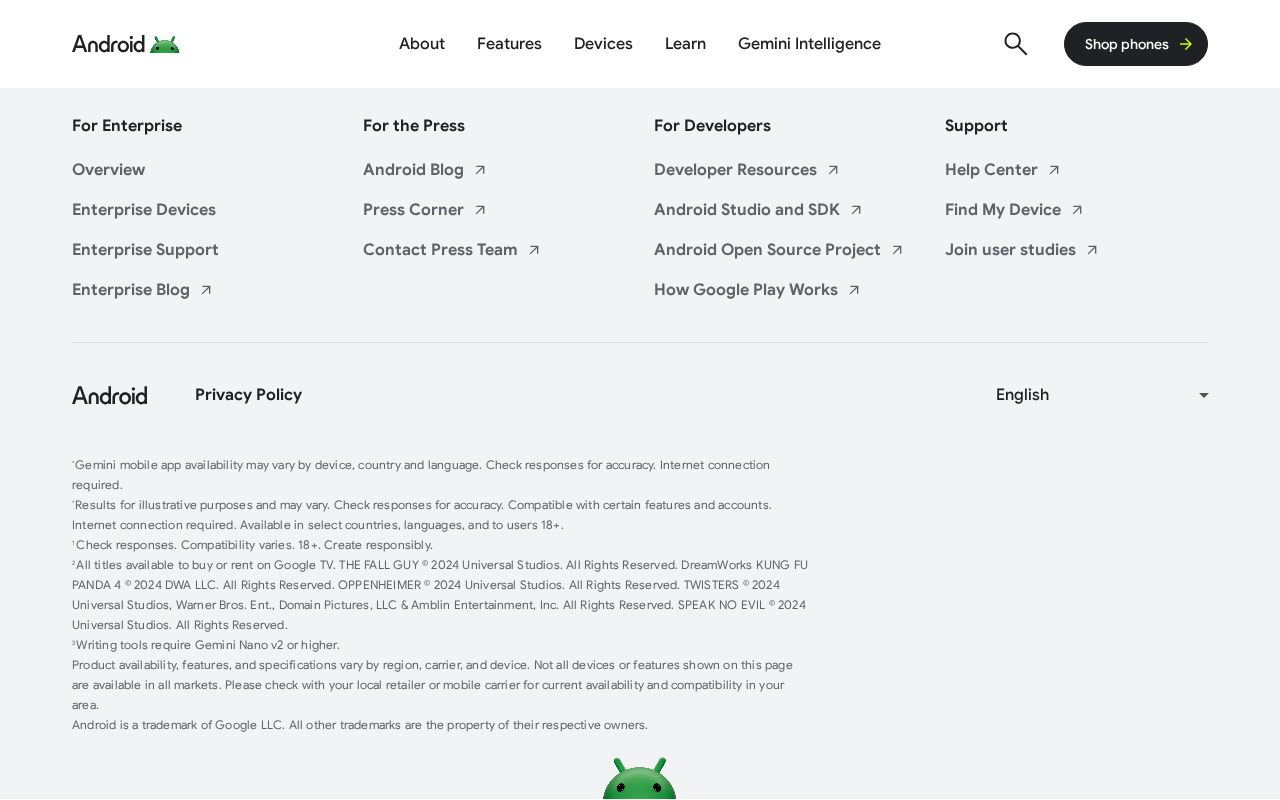This screenshot has width=1280, height=800.
Task: Click external arrow beside Enterprise Blog
Action: click(x=206, y=290)
